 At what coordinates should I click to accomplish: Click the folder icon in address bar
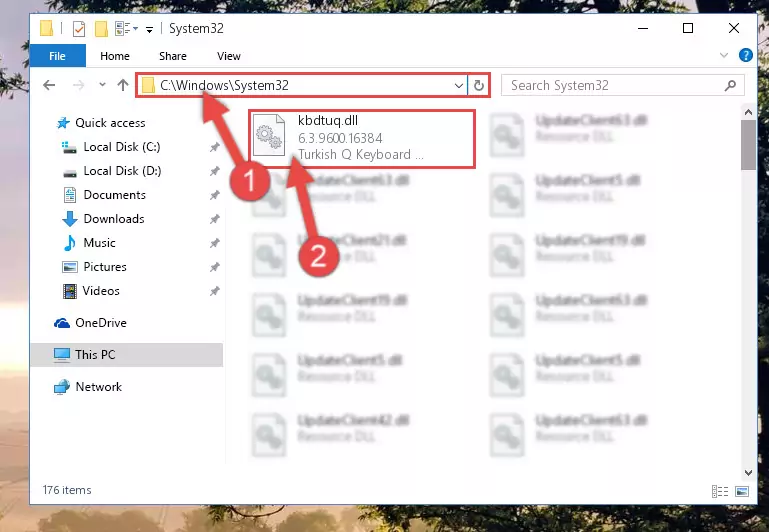click(x=148, y=85)
